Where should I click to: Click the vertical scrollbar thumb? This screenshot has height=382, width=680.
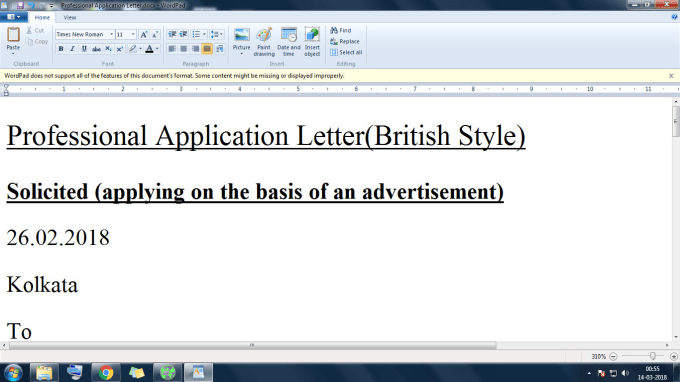pos(676,122)
